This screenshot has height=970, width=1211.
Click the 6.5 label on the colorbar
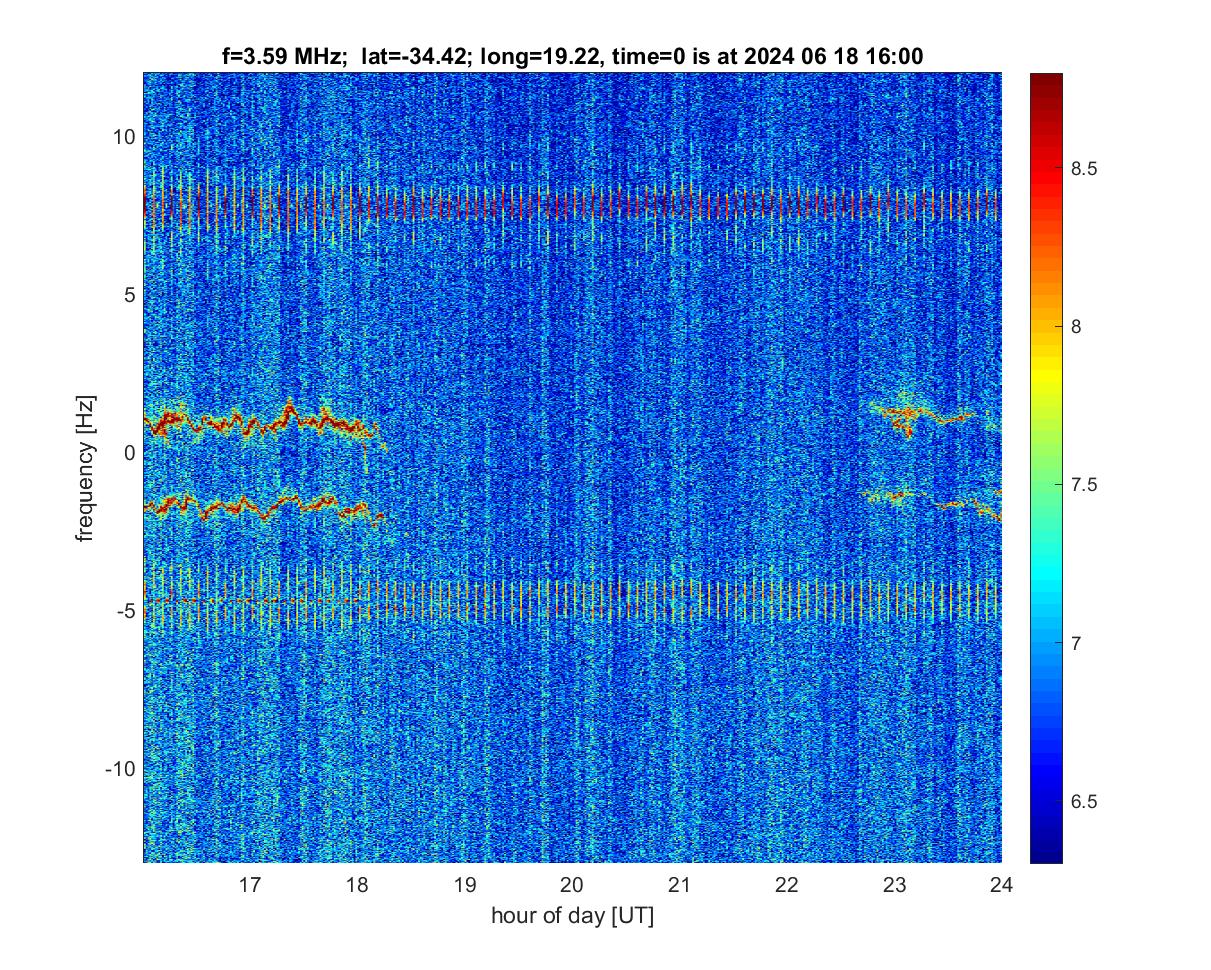point(1086,801)
